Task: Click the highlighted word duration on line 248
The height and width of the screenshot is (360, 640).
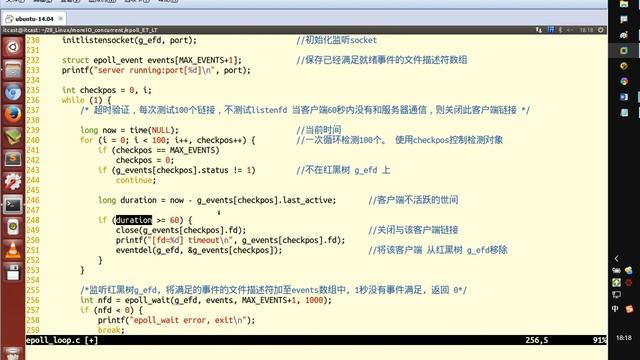Action: (133, 220)
